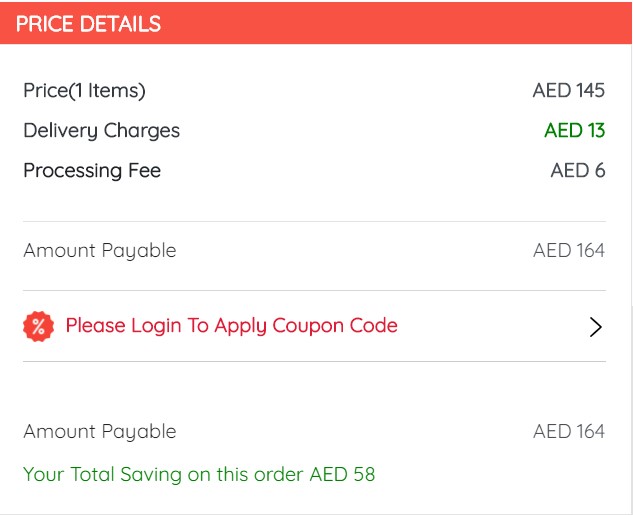
Task: Open the Please Login To Apply Coupon Code link
Action: pos(231,325)
